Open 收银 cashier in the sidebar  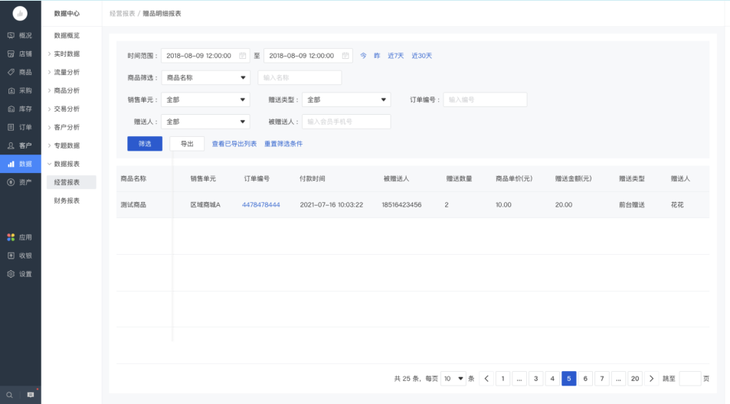click(20, 256)
